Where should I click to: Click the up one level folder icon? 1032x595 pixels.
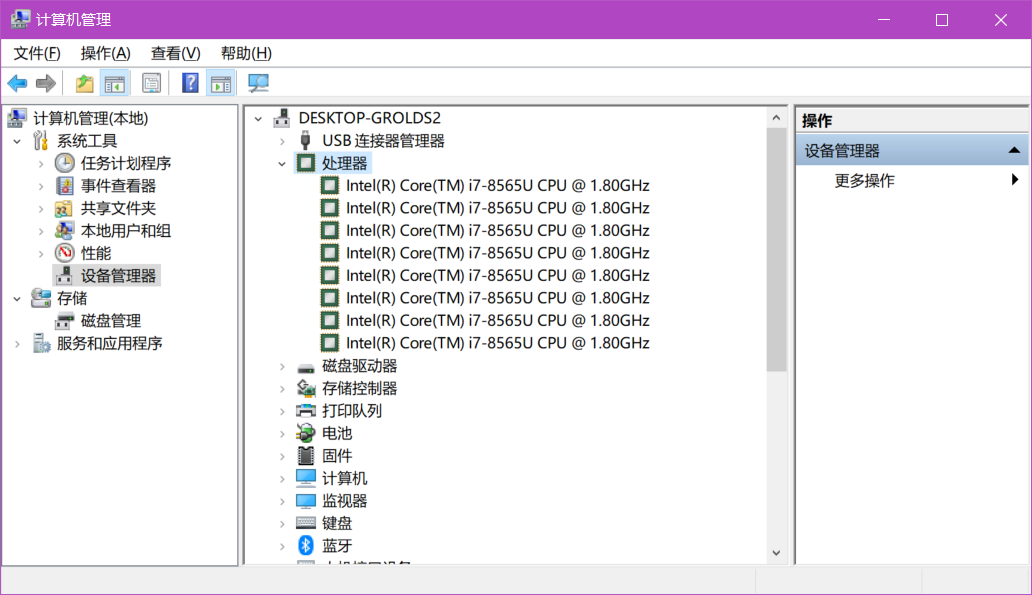pos(84,84)
